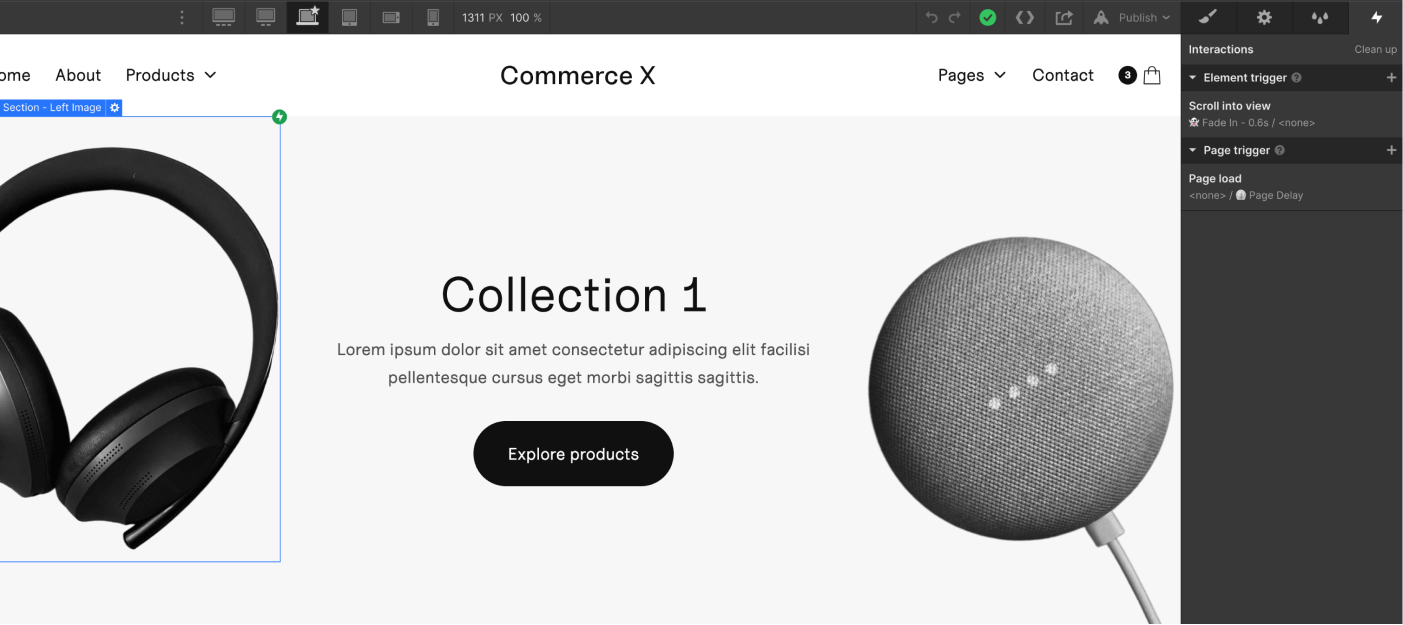
Task: Open the Style panel brush tab
Action: click(1208, 17)
